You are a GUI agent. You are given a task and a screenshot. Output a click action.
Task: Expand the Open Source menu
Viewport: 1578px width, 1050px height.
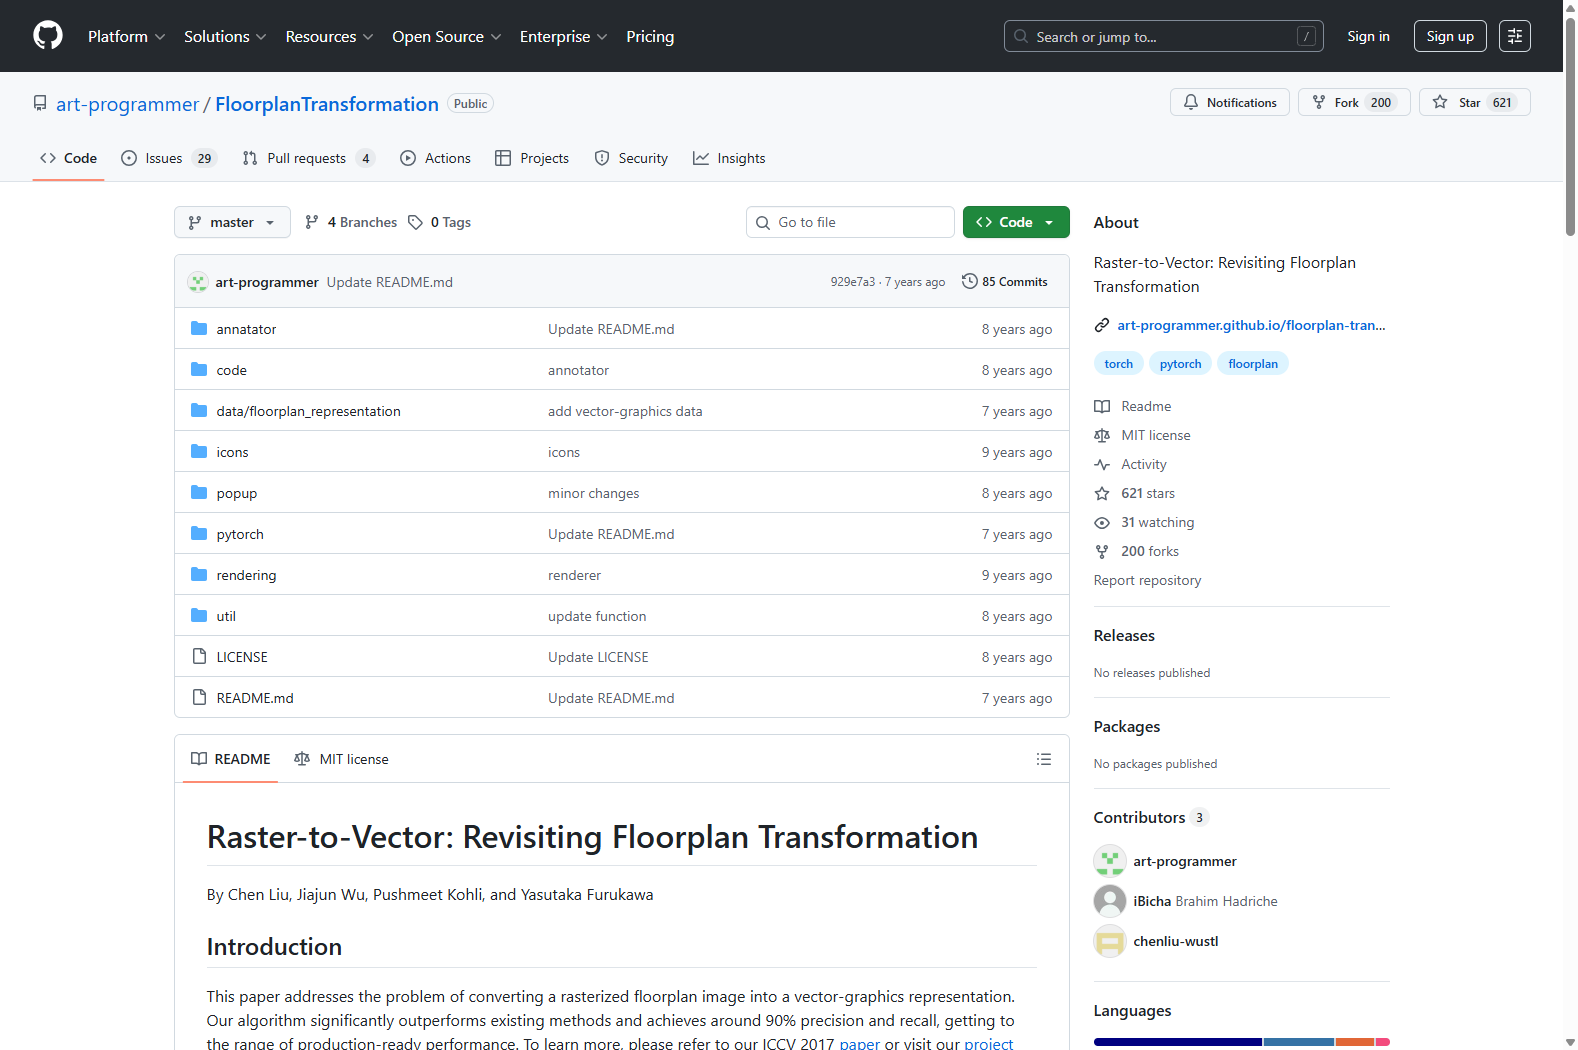447,36
